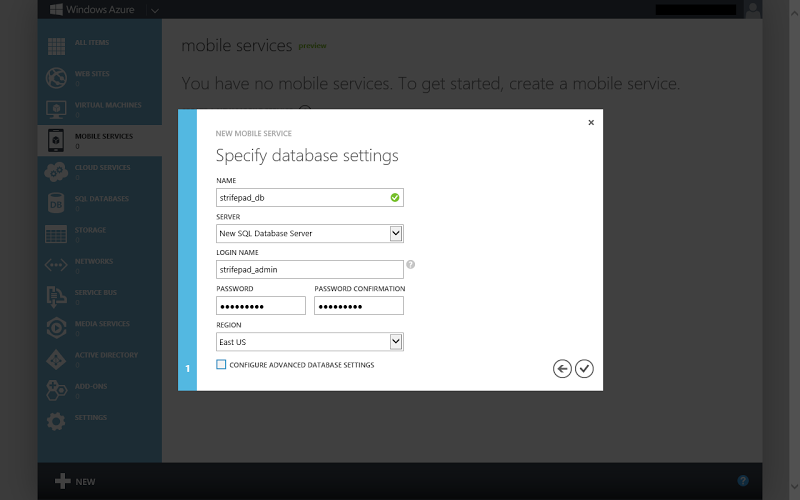This screenshot has width=800, height=500.
Task: Click the green preview label
Action: coord(312,45)
